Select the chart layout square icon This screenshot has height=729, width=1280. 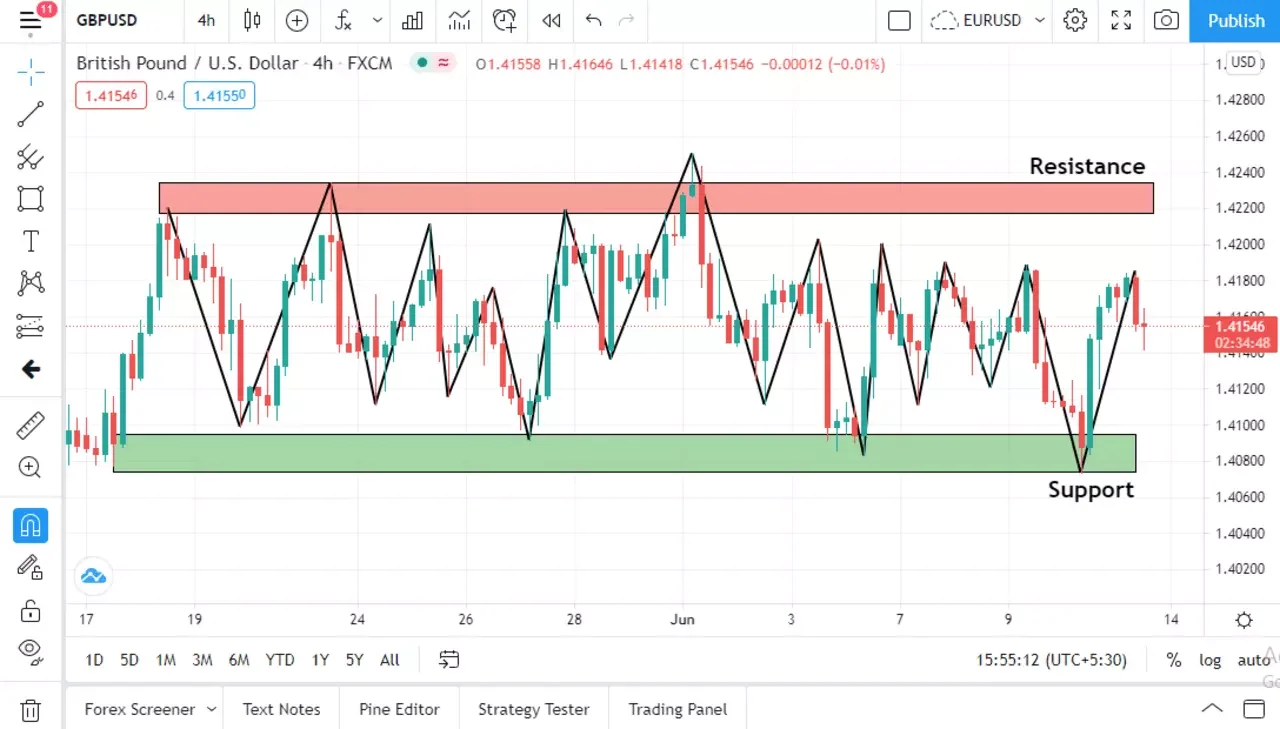point(899,20)
